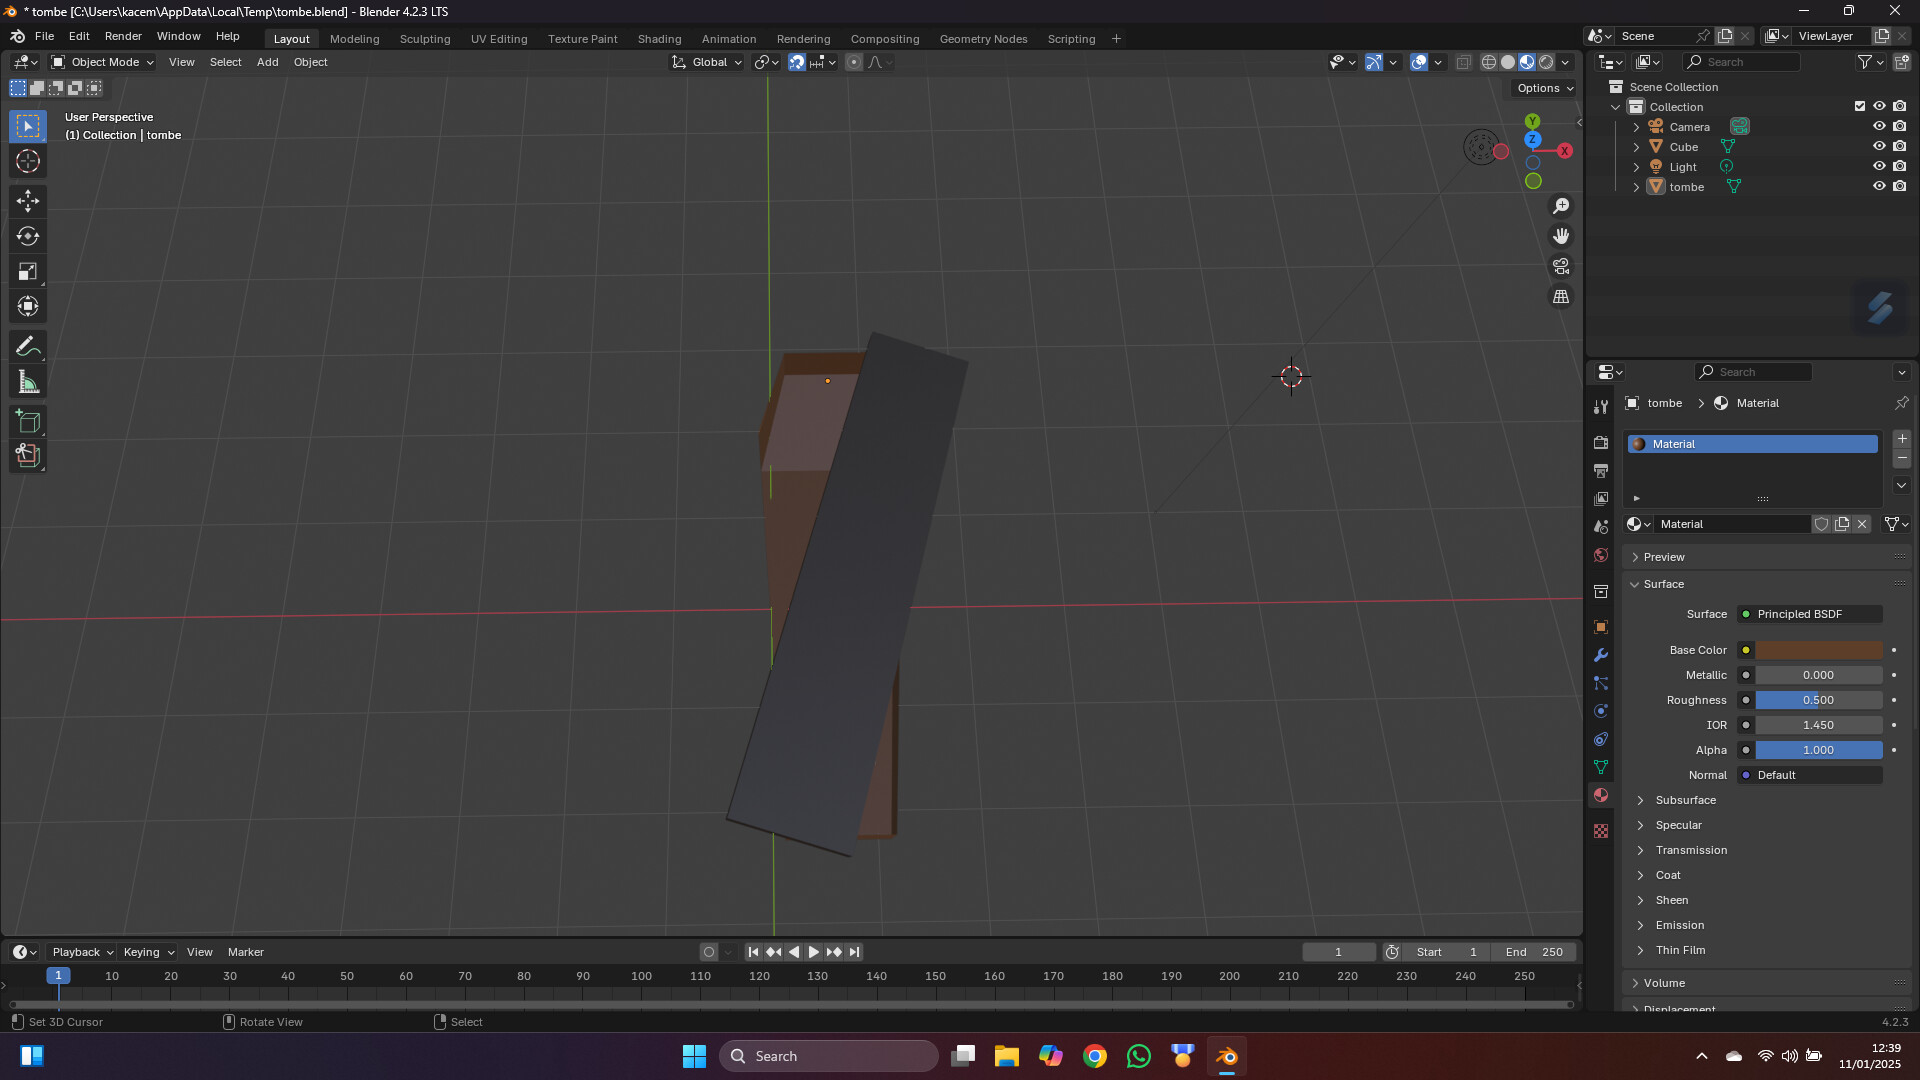Pick the Add Cube tool
1920x1080 pixels.
coord(28,421)
